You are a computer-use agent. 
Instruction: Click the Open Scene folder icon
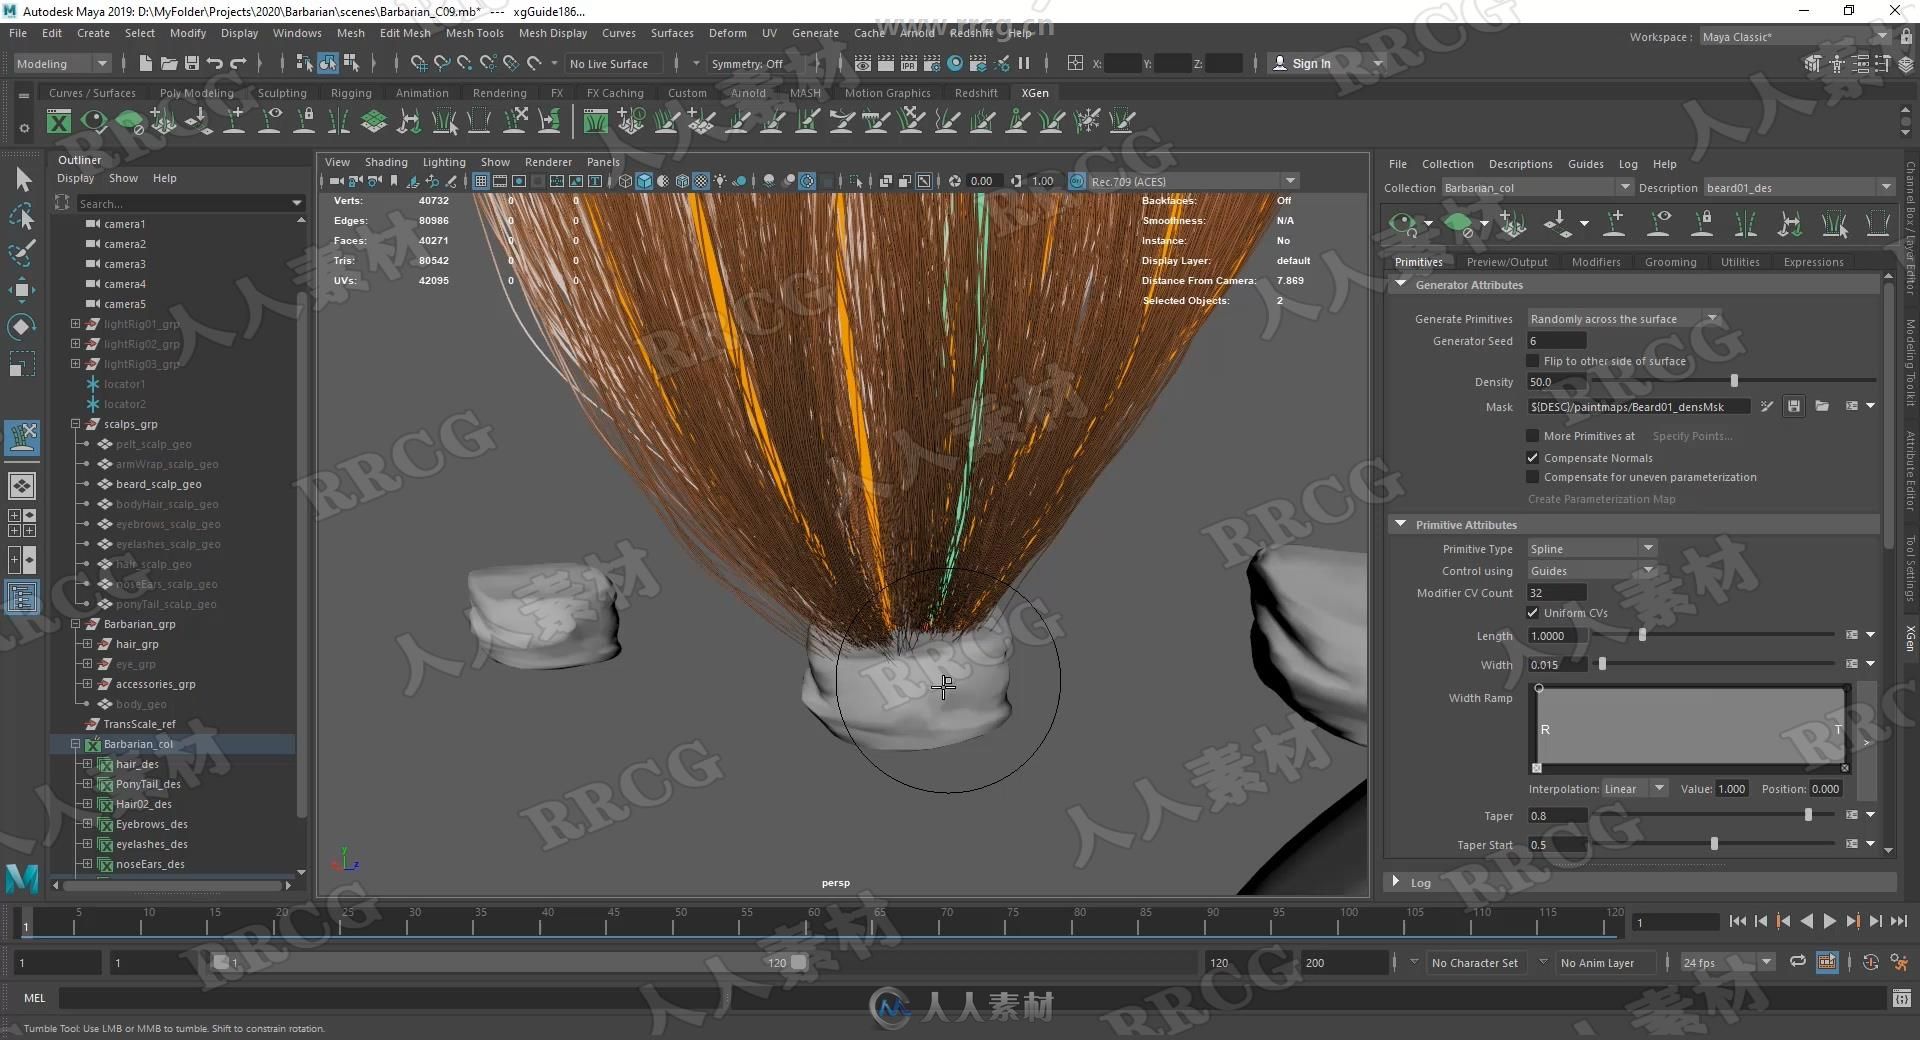[169, 64]
